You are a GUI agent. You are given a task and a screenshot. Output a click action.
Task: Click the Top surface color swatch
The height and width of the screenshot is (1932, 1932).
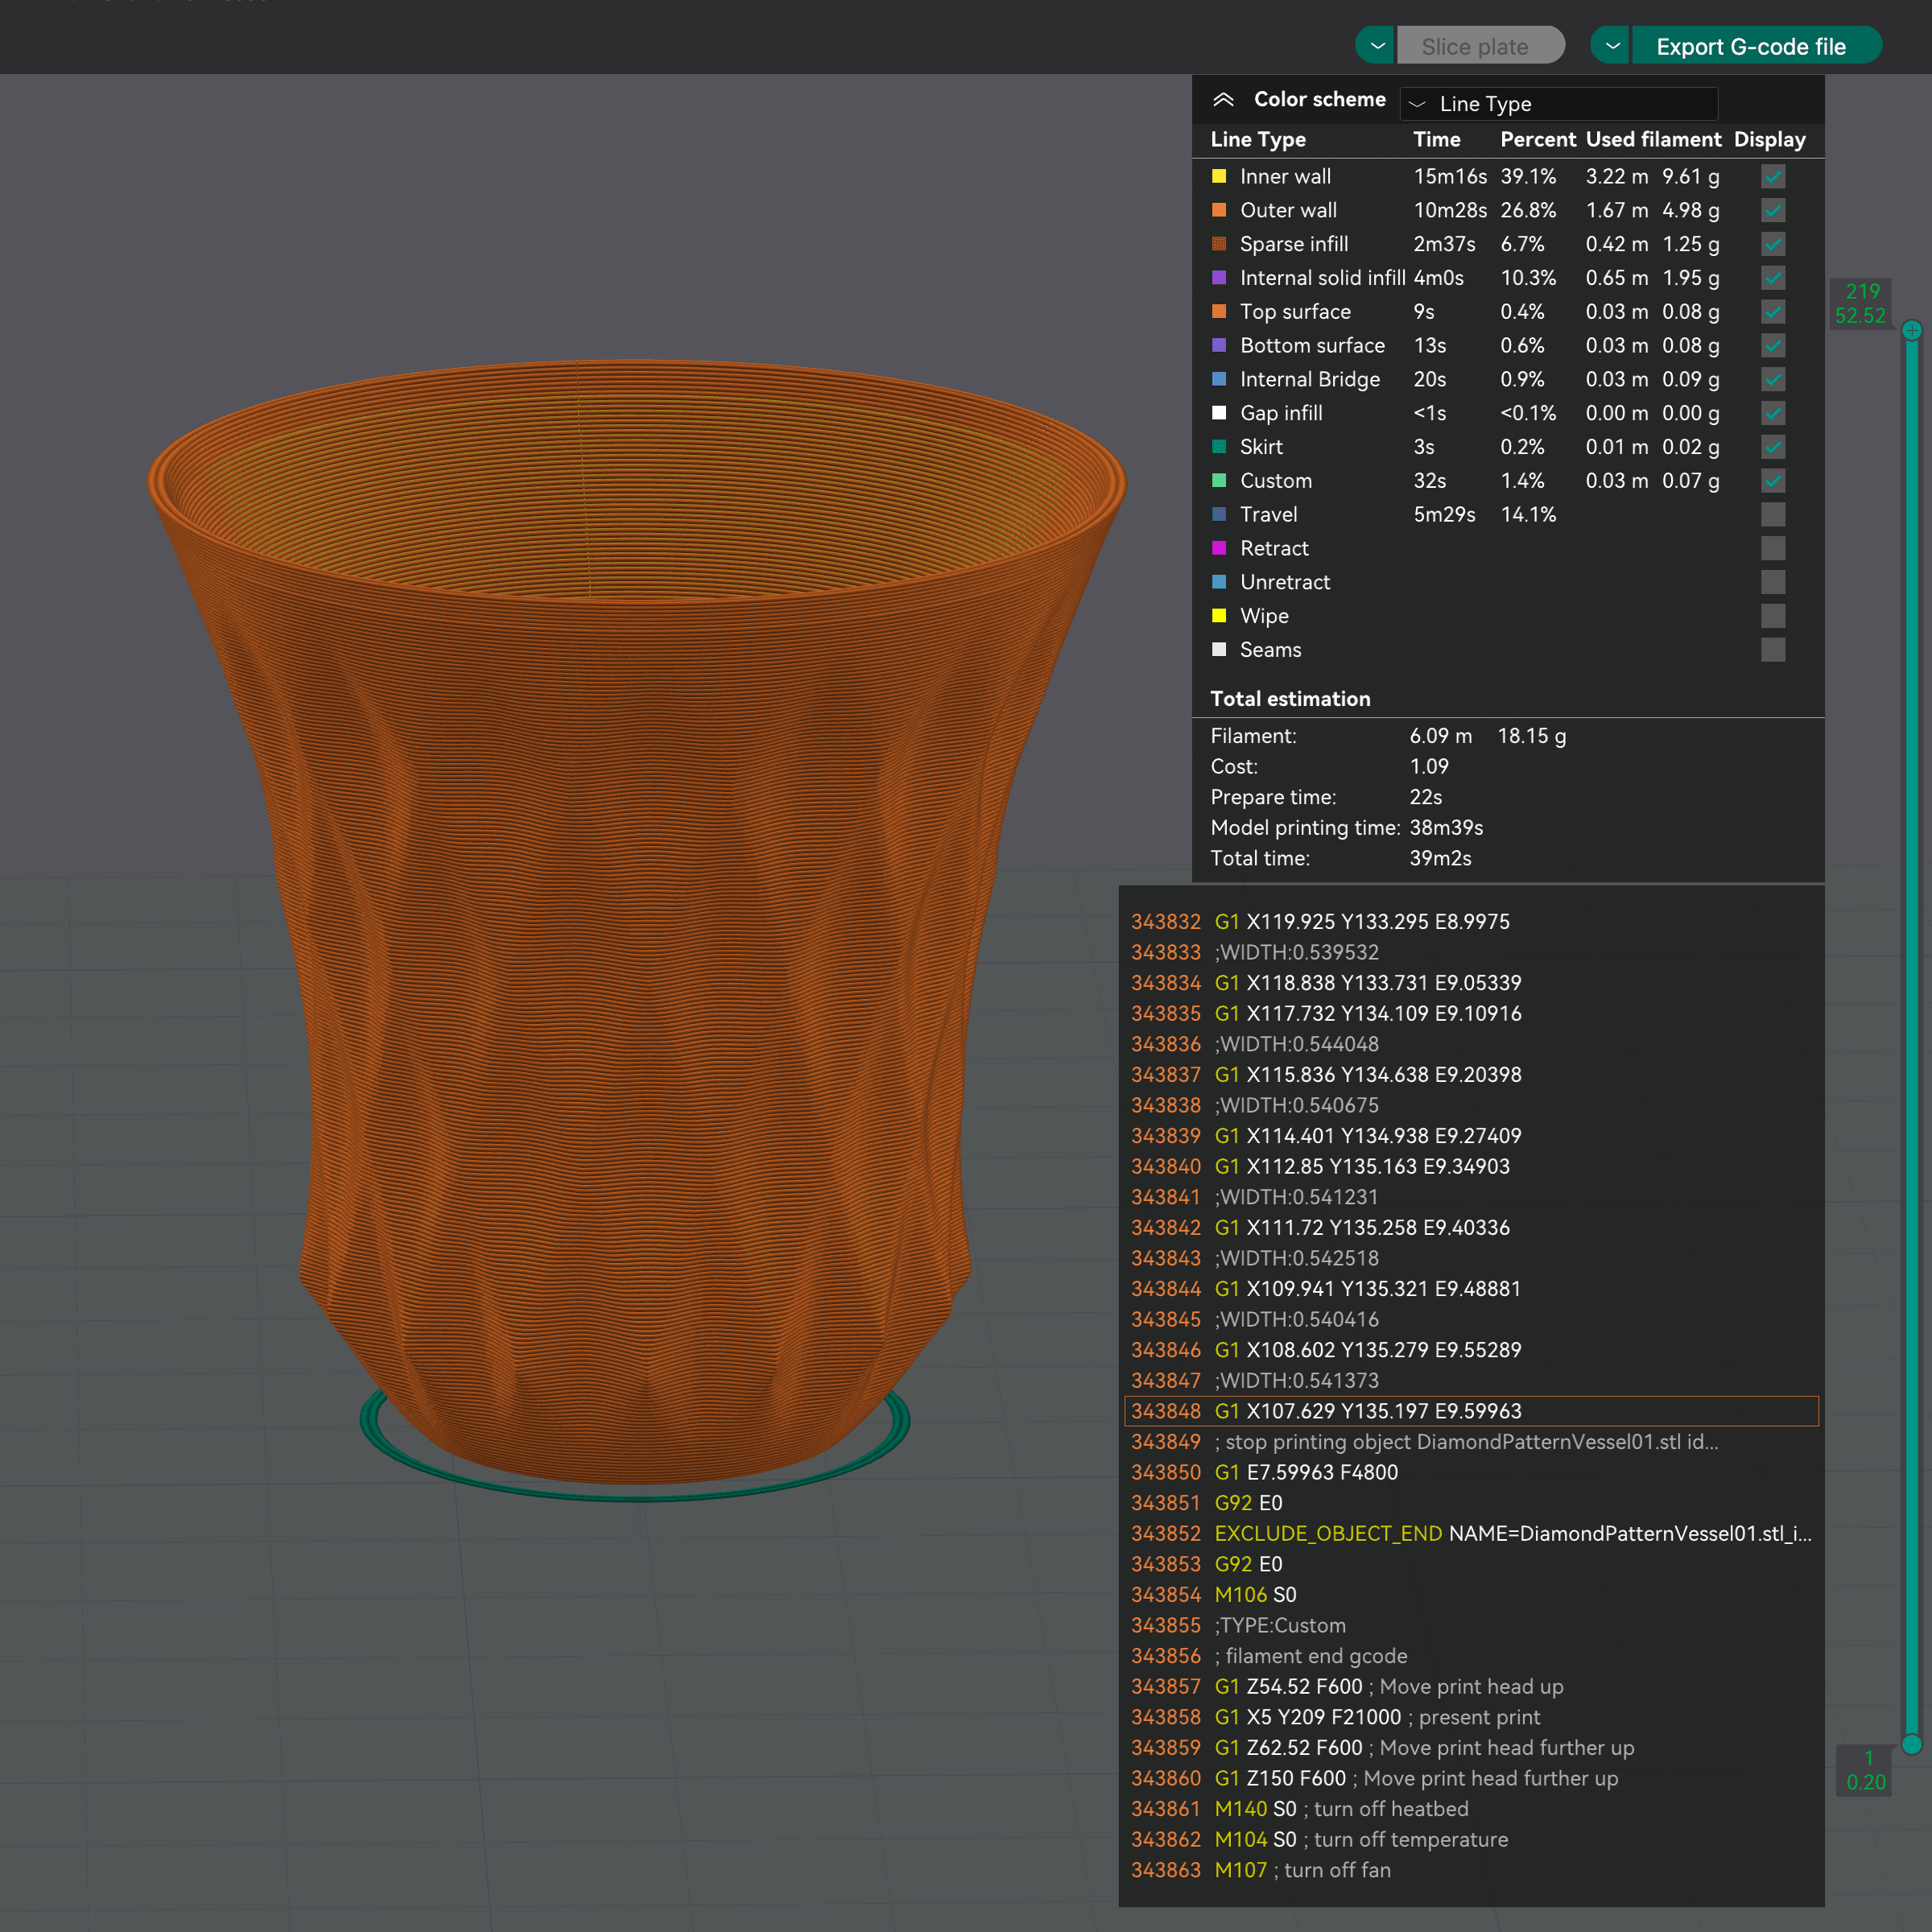(1219, 312)
